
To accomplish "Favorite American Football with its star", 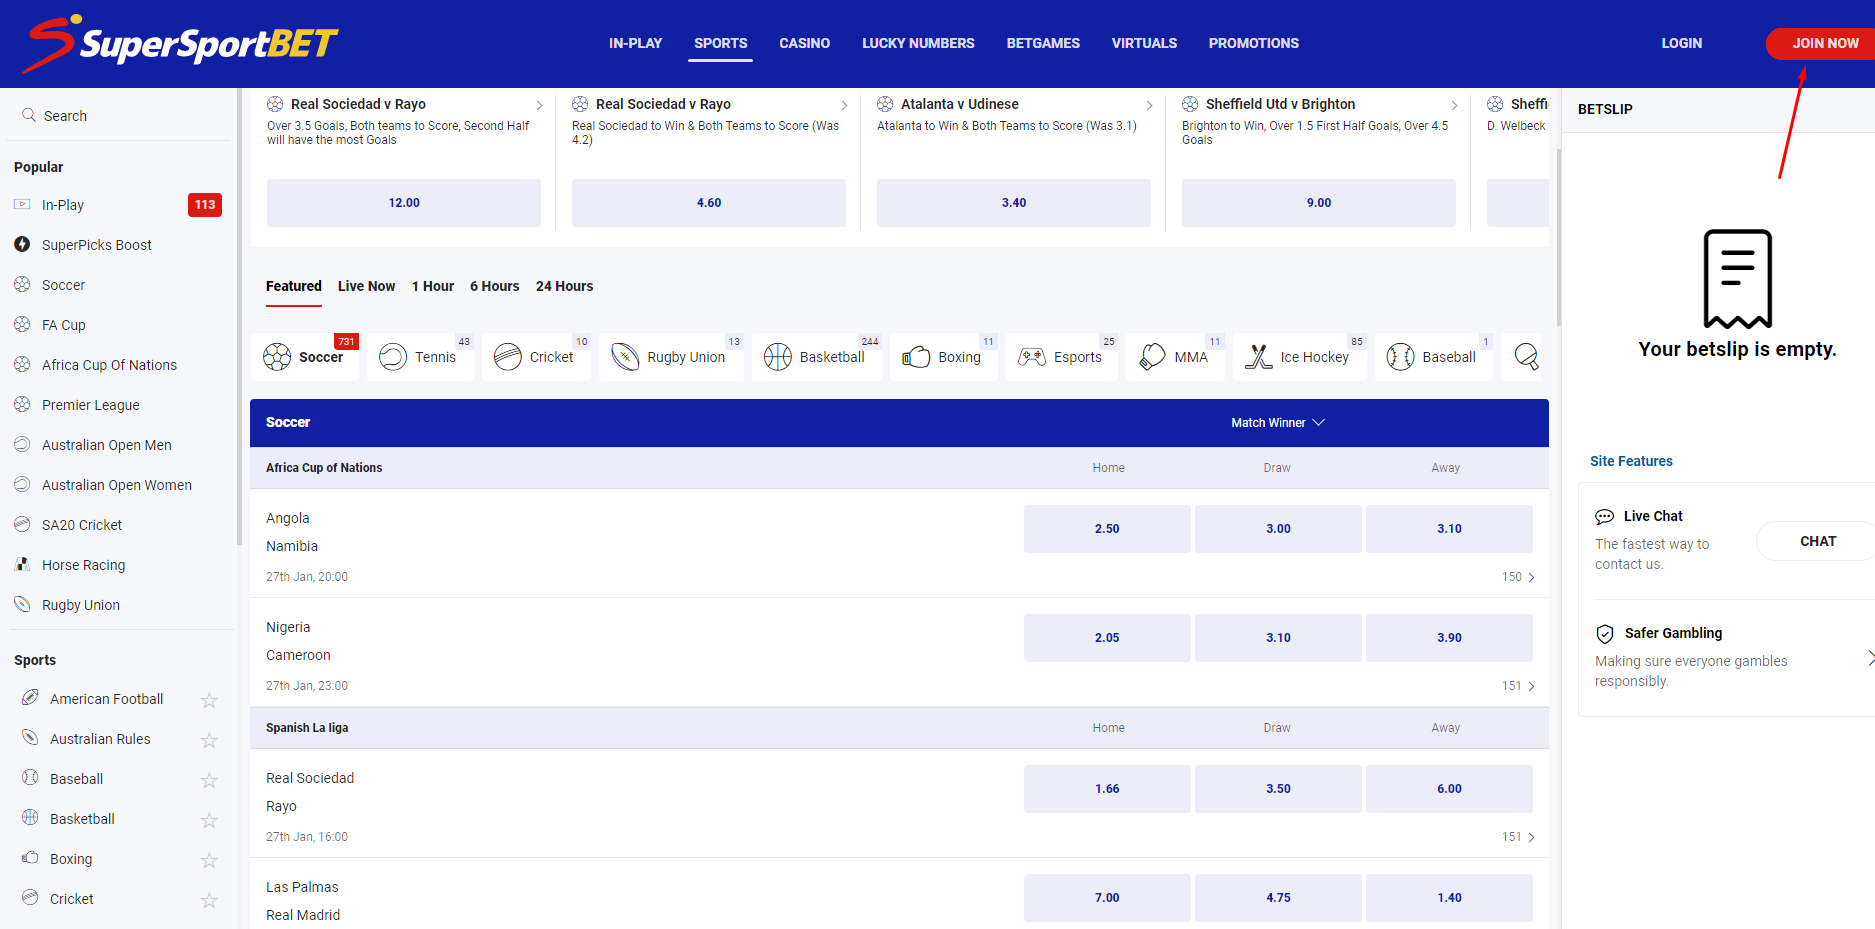I will pos(209,700).
